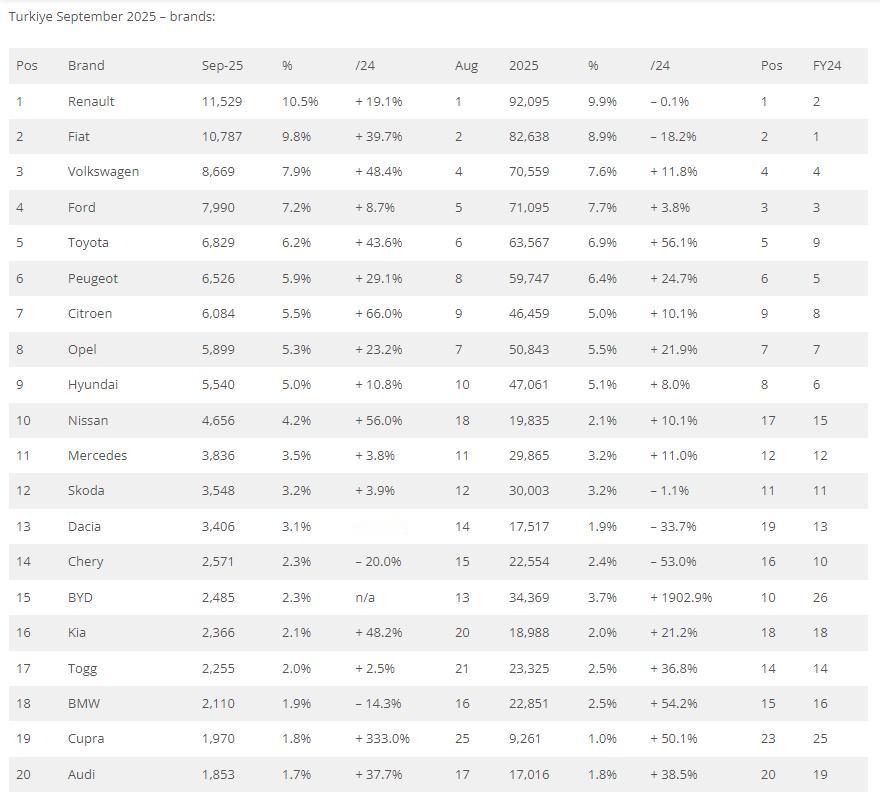880x795 pixels.
Task: Click the Turkiye September 2025 brands heading
Action: coord(112,17)
